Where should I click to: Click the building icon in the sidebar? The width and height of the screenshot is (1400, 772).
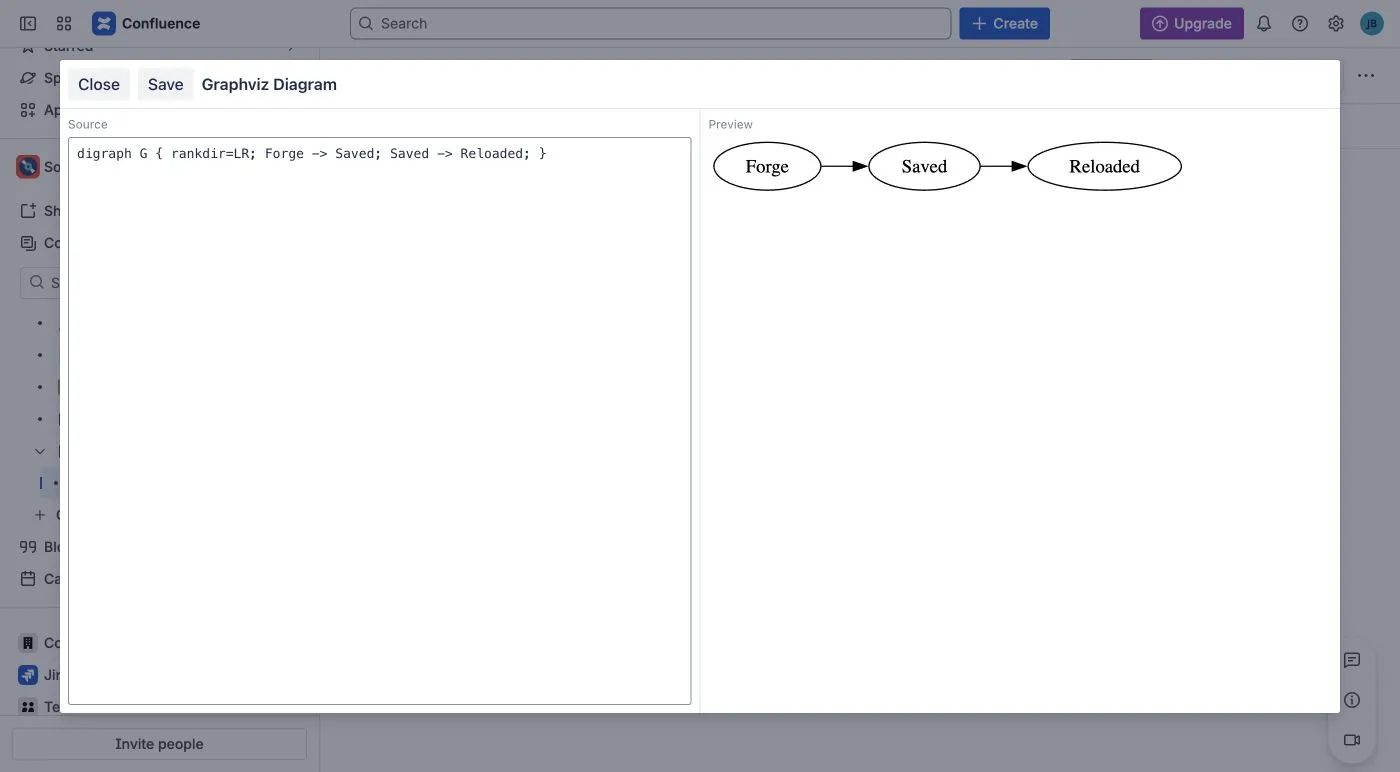pos(28,643)
